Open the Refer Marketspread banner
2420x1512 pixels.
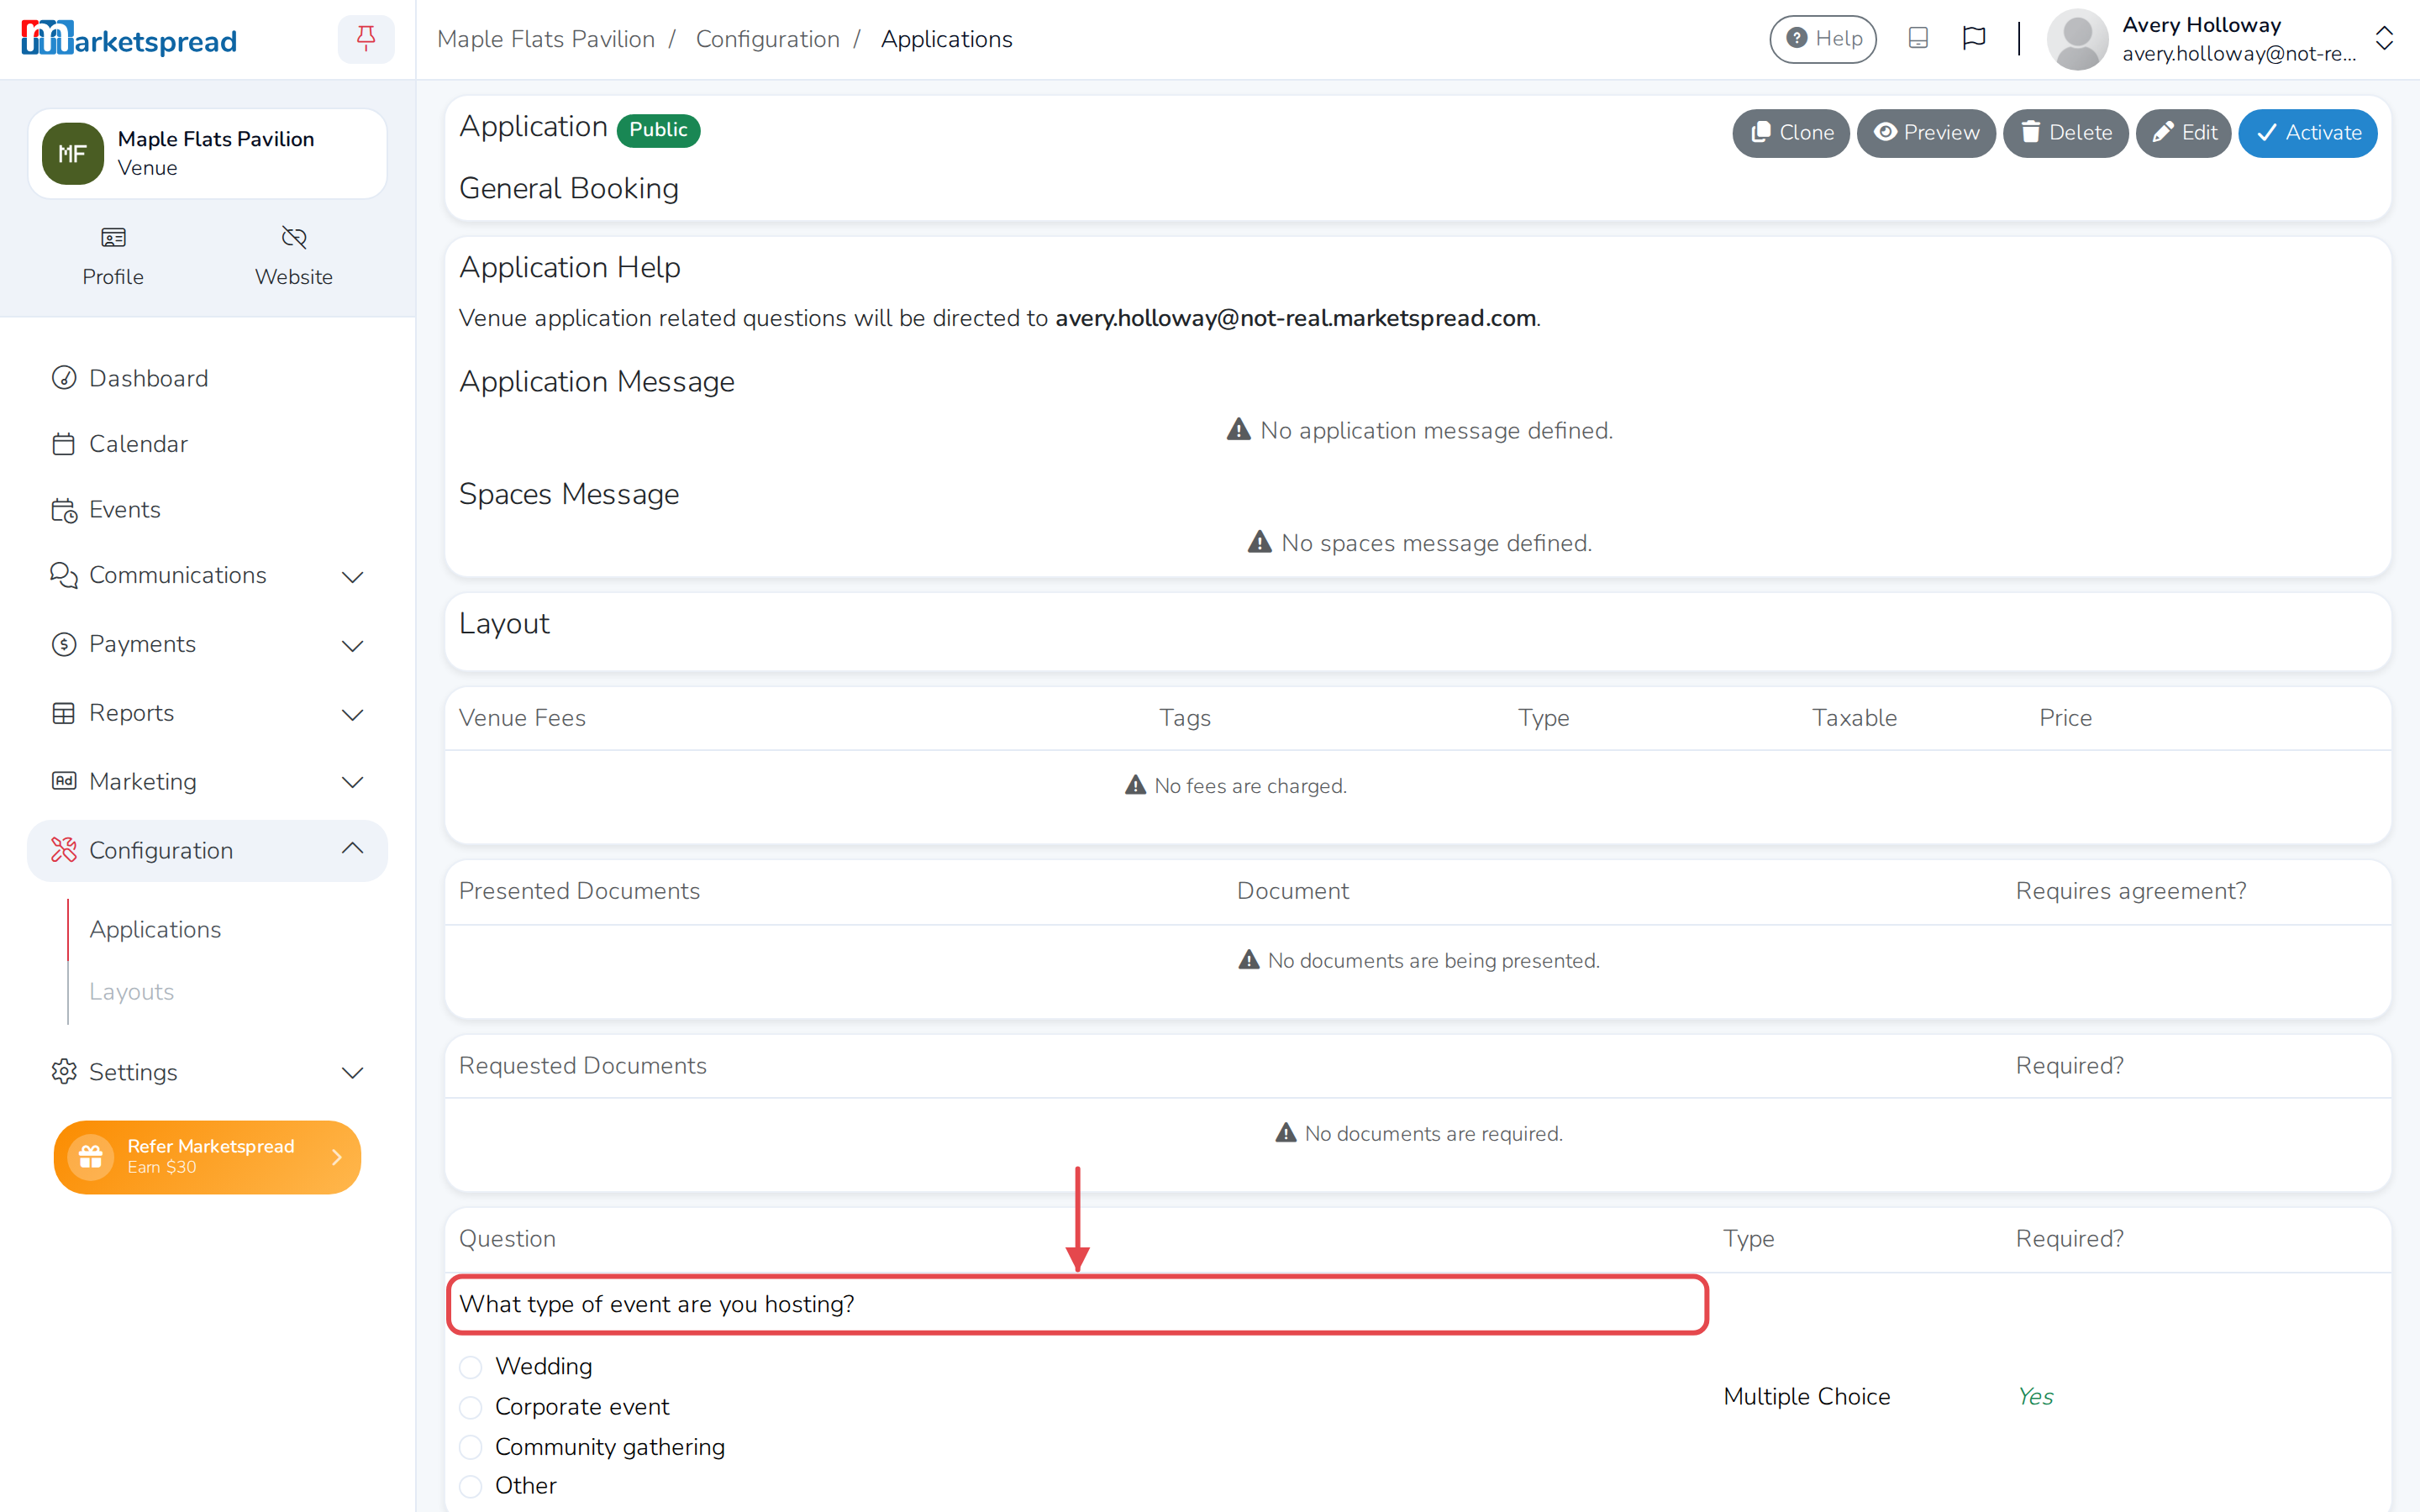coord(207,1157)
